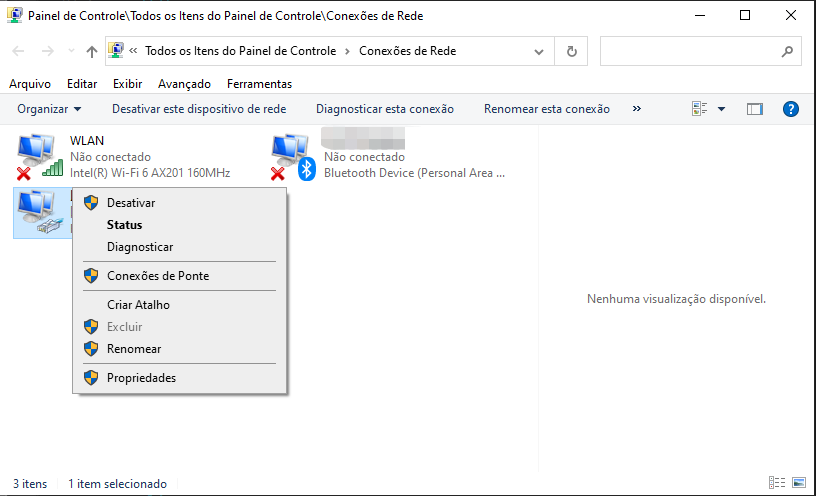Click the refresh button in address bar
The image size is (816, 496).
tap(571, 51)
